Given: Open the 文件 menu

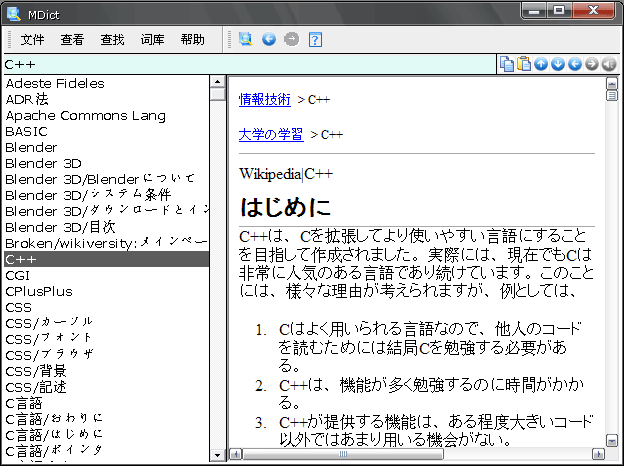Looking at the screenshot, I should pos(33,40).
